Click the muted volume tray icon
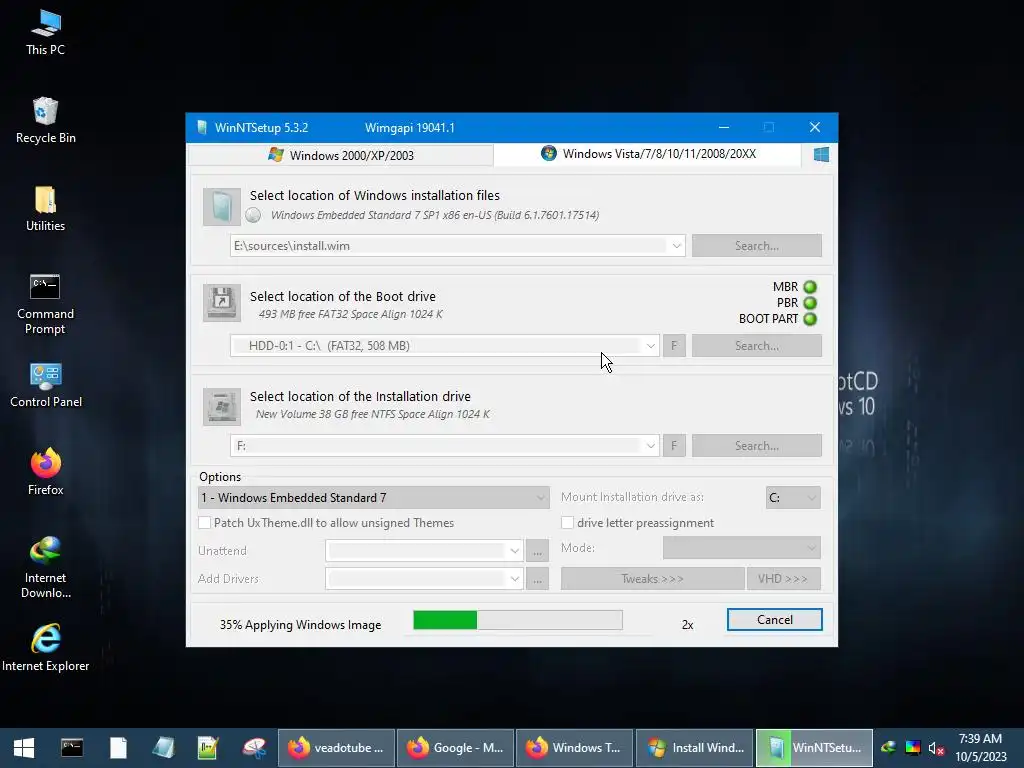 936,748
